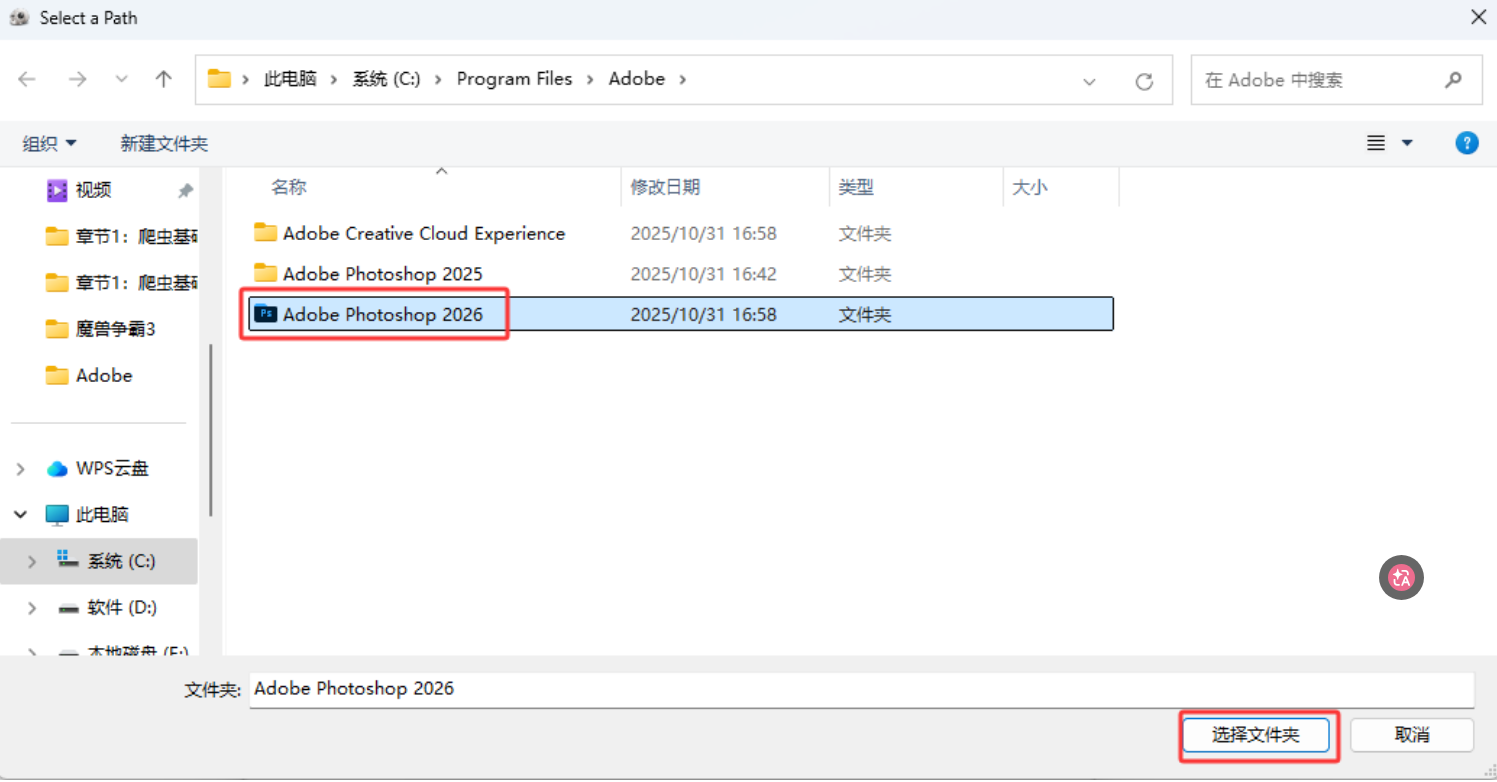This screenshot has width=1497, height=782.
Task: Sort by the 类型 column header
Action: (x=855, y=187)
